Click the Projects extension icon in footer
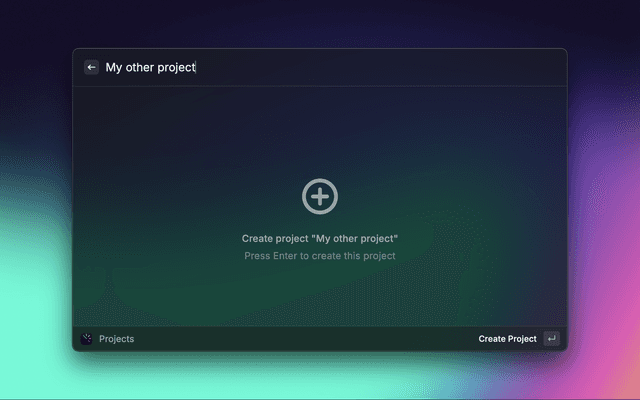 point(86,339)
